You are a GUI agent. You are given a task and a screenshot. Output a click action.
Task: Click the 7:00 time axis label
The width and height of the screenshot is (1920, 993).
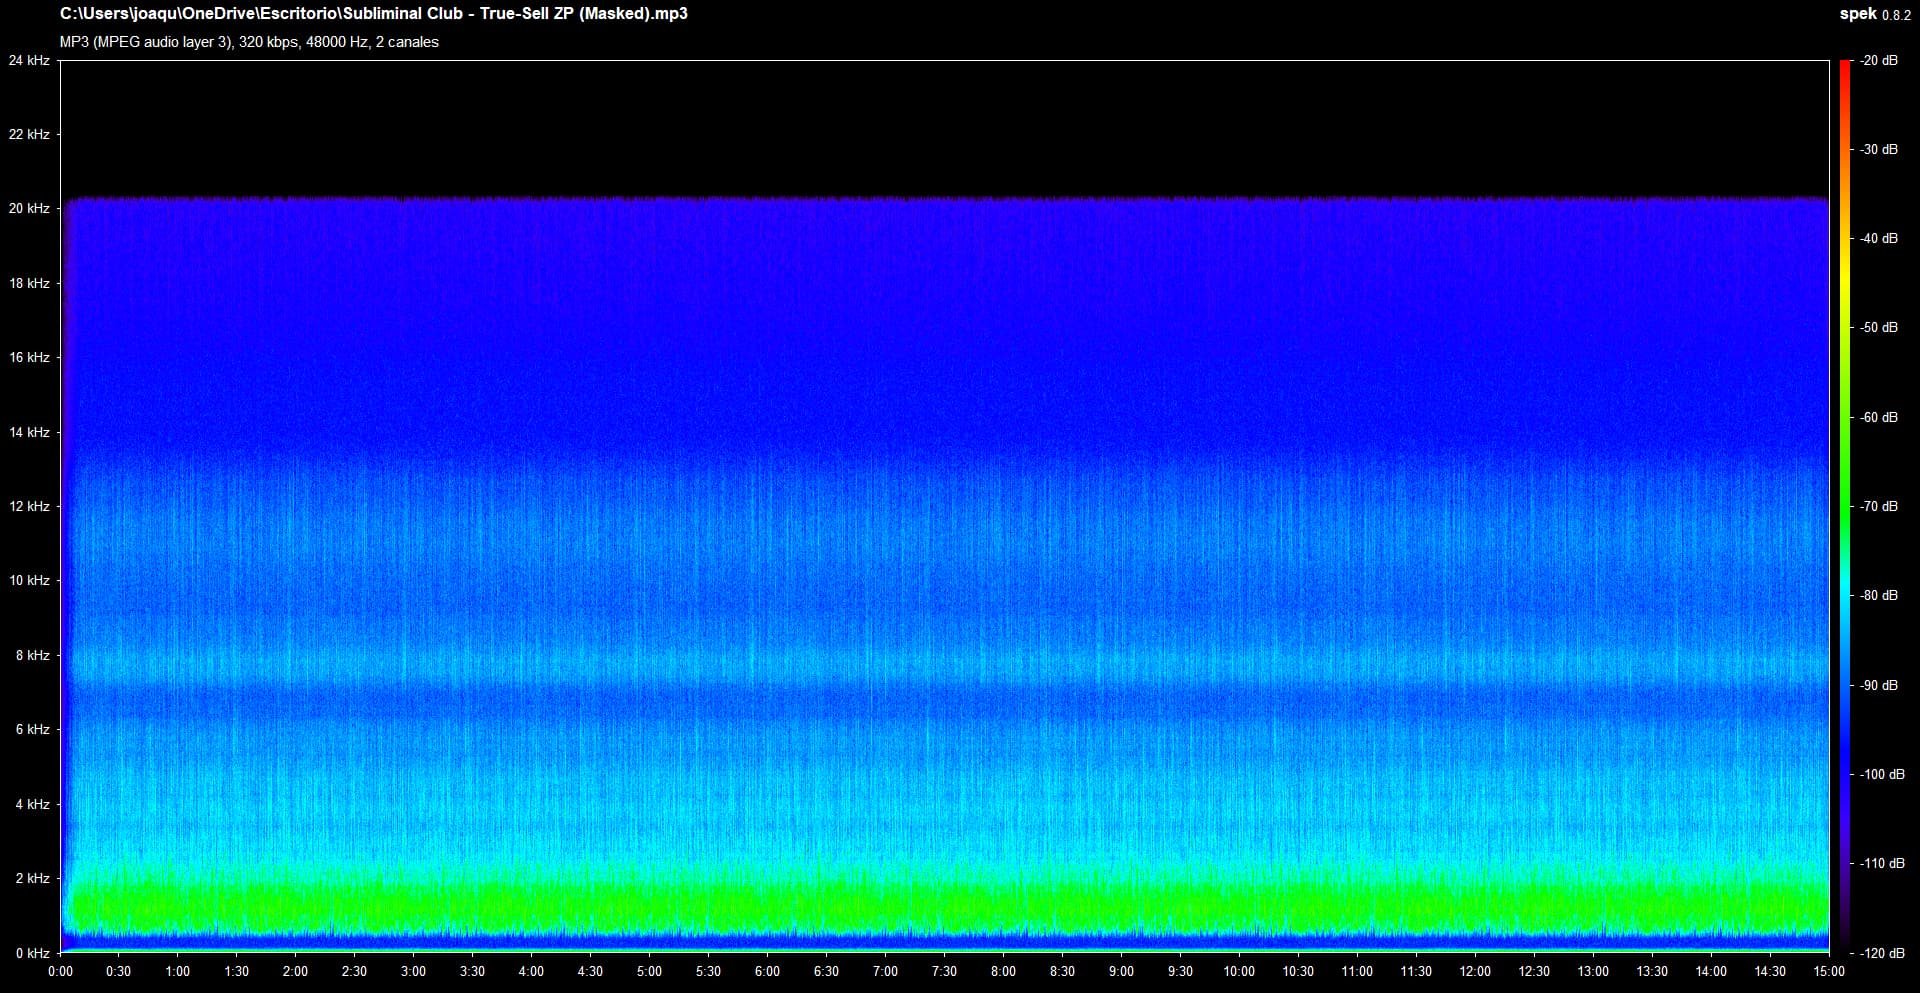[886, 971]
